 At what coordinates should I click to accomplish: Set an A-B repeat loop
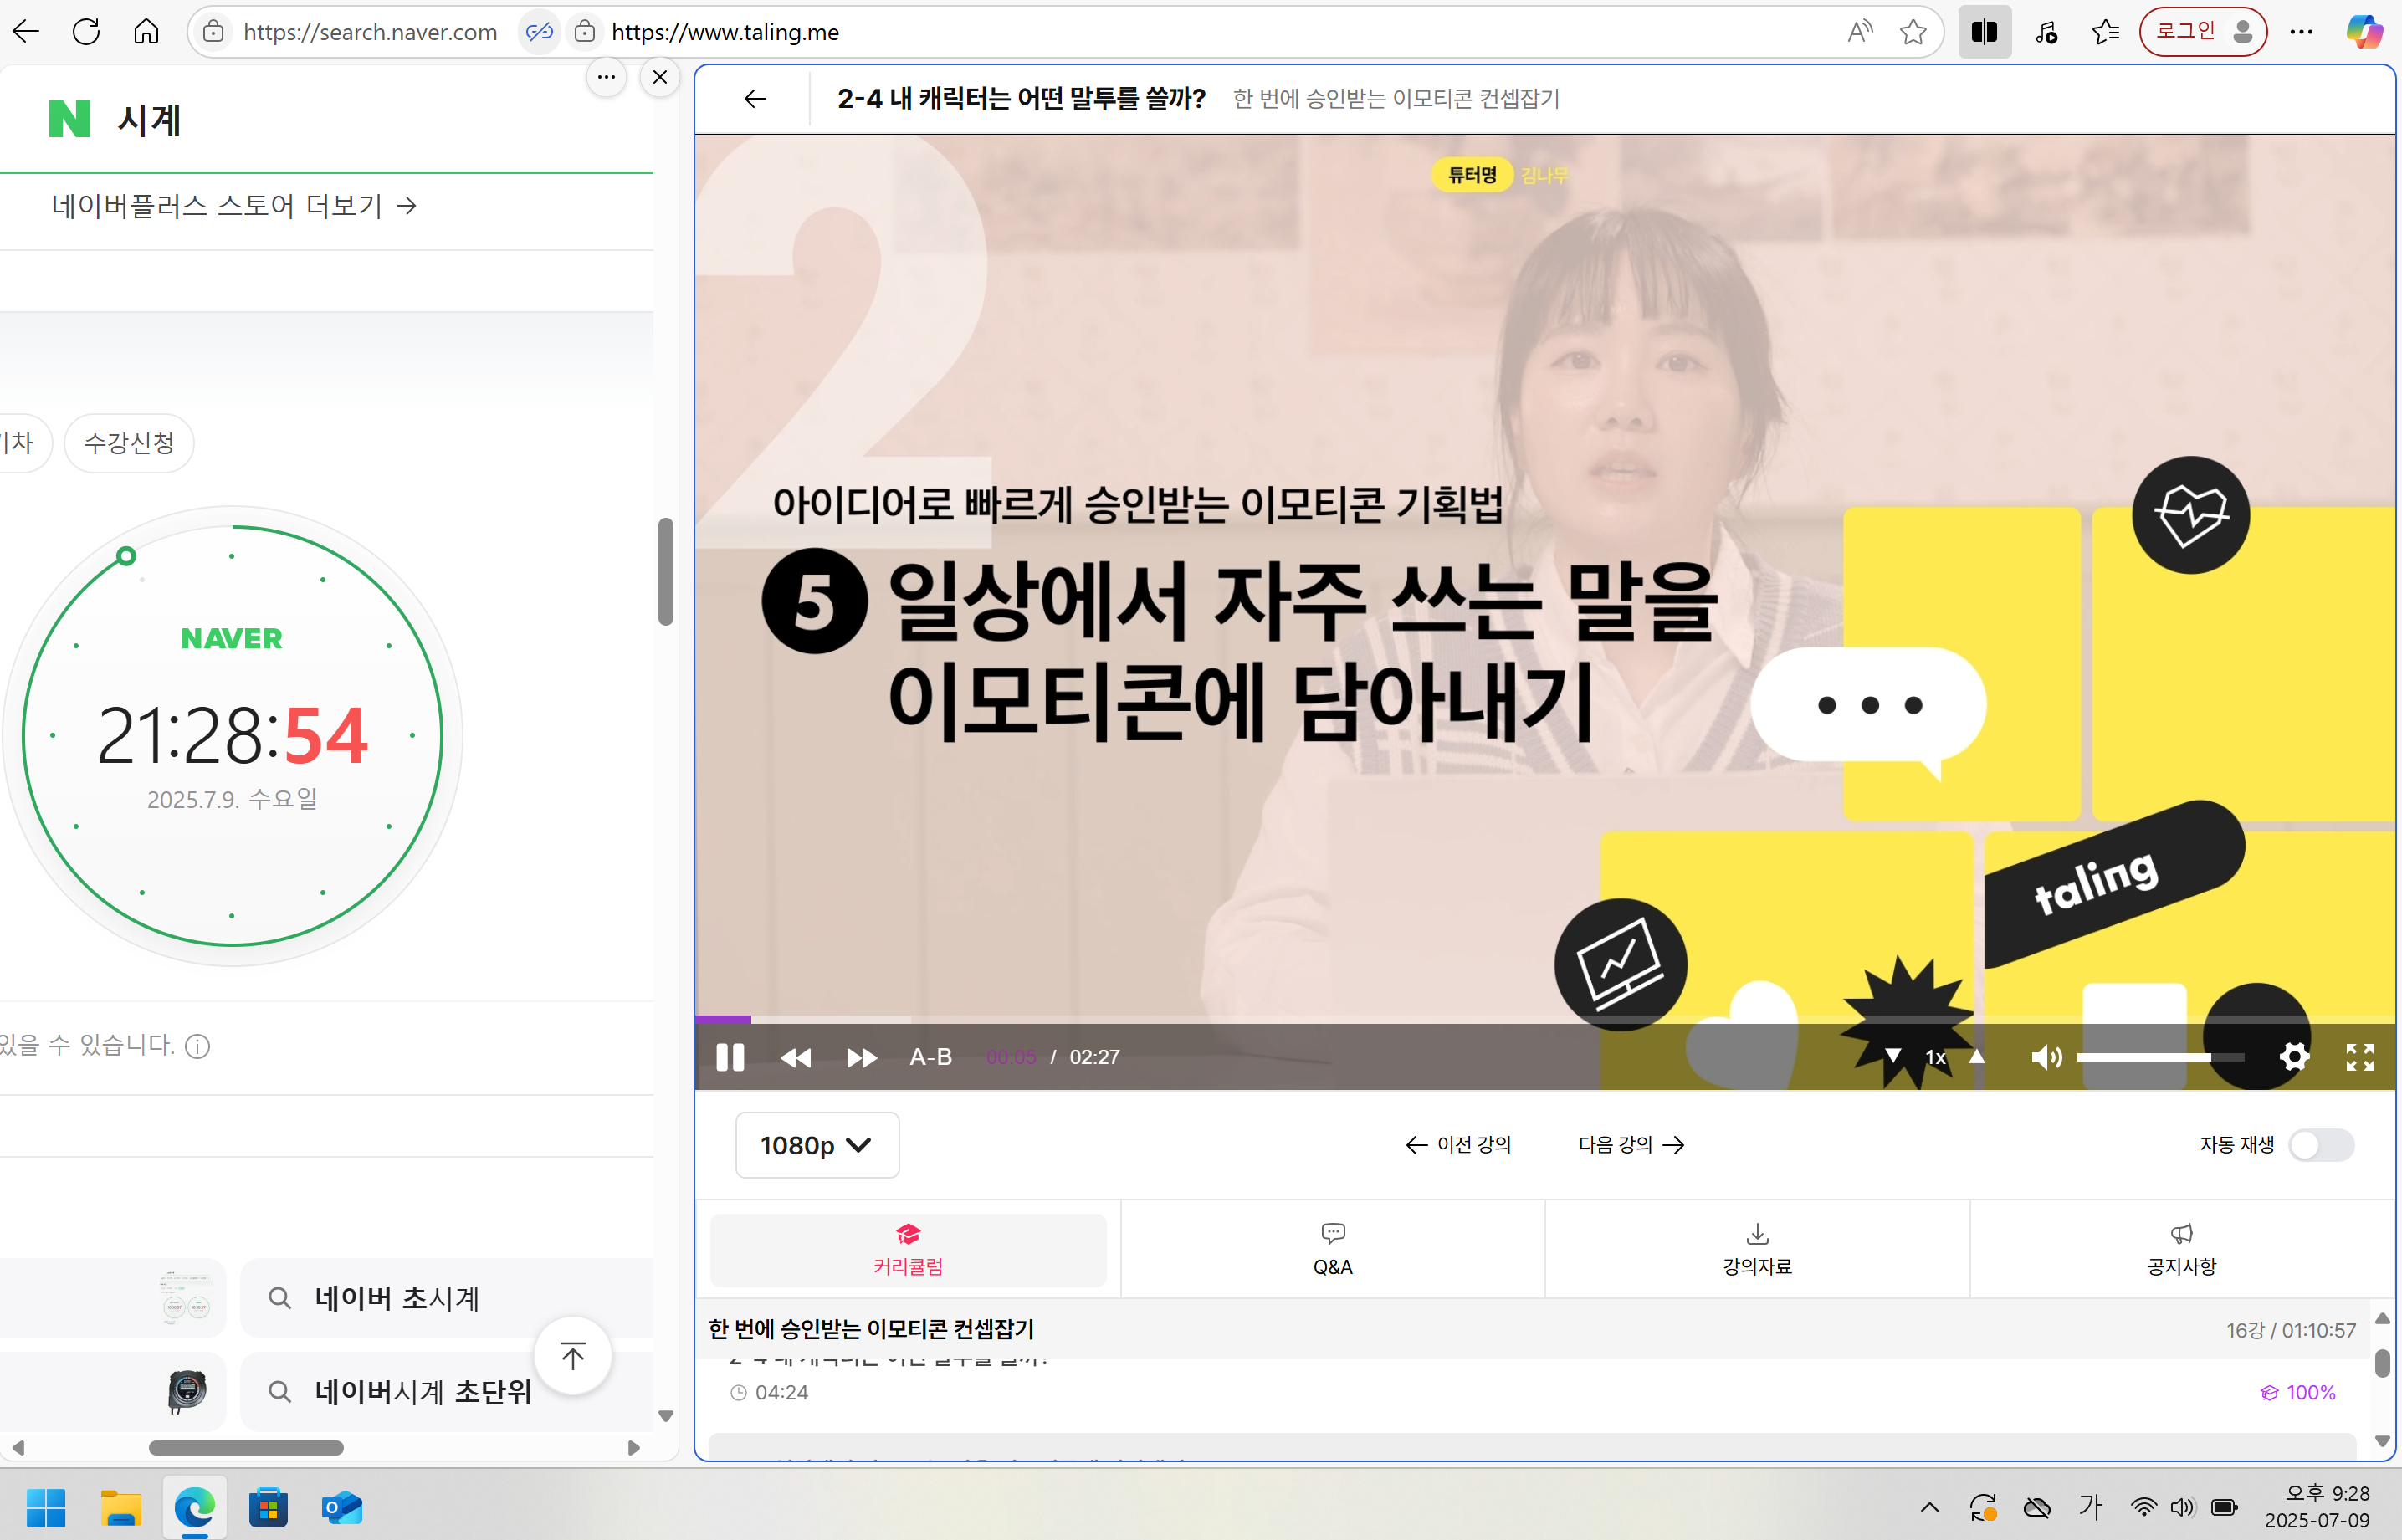click(x=929, y=1057)
